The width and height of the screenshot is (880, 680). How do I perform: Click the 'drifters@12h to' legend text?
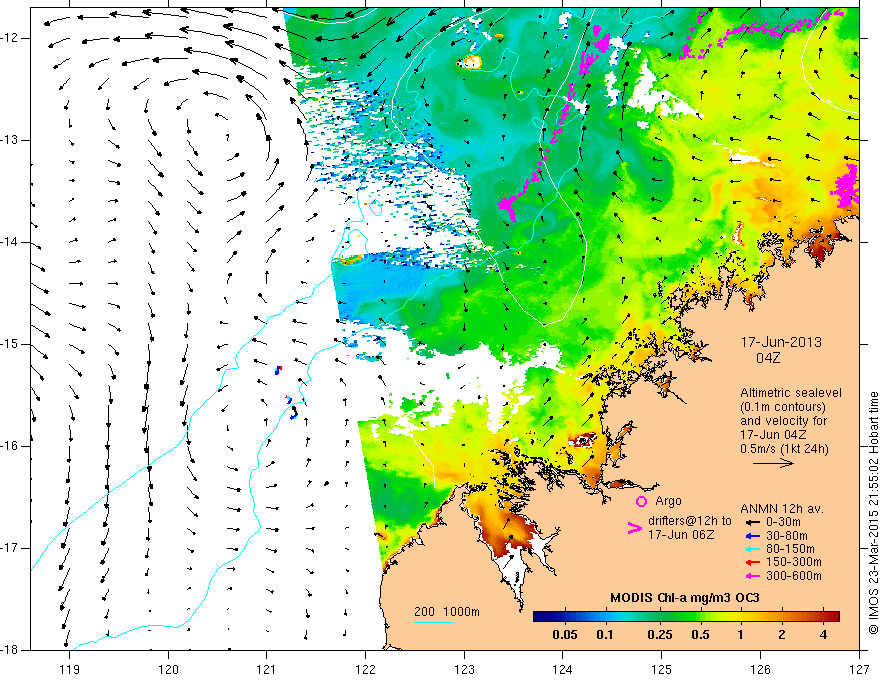click(x=690, y=521)
